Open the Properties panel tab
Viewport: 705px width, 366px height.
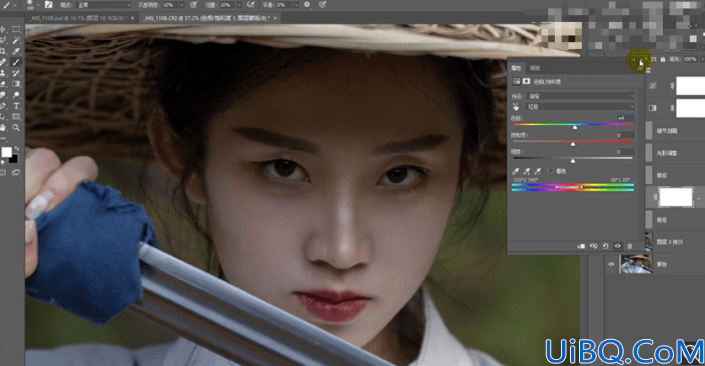click(516, 68)
